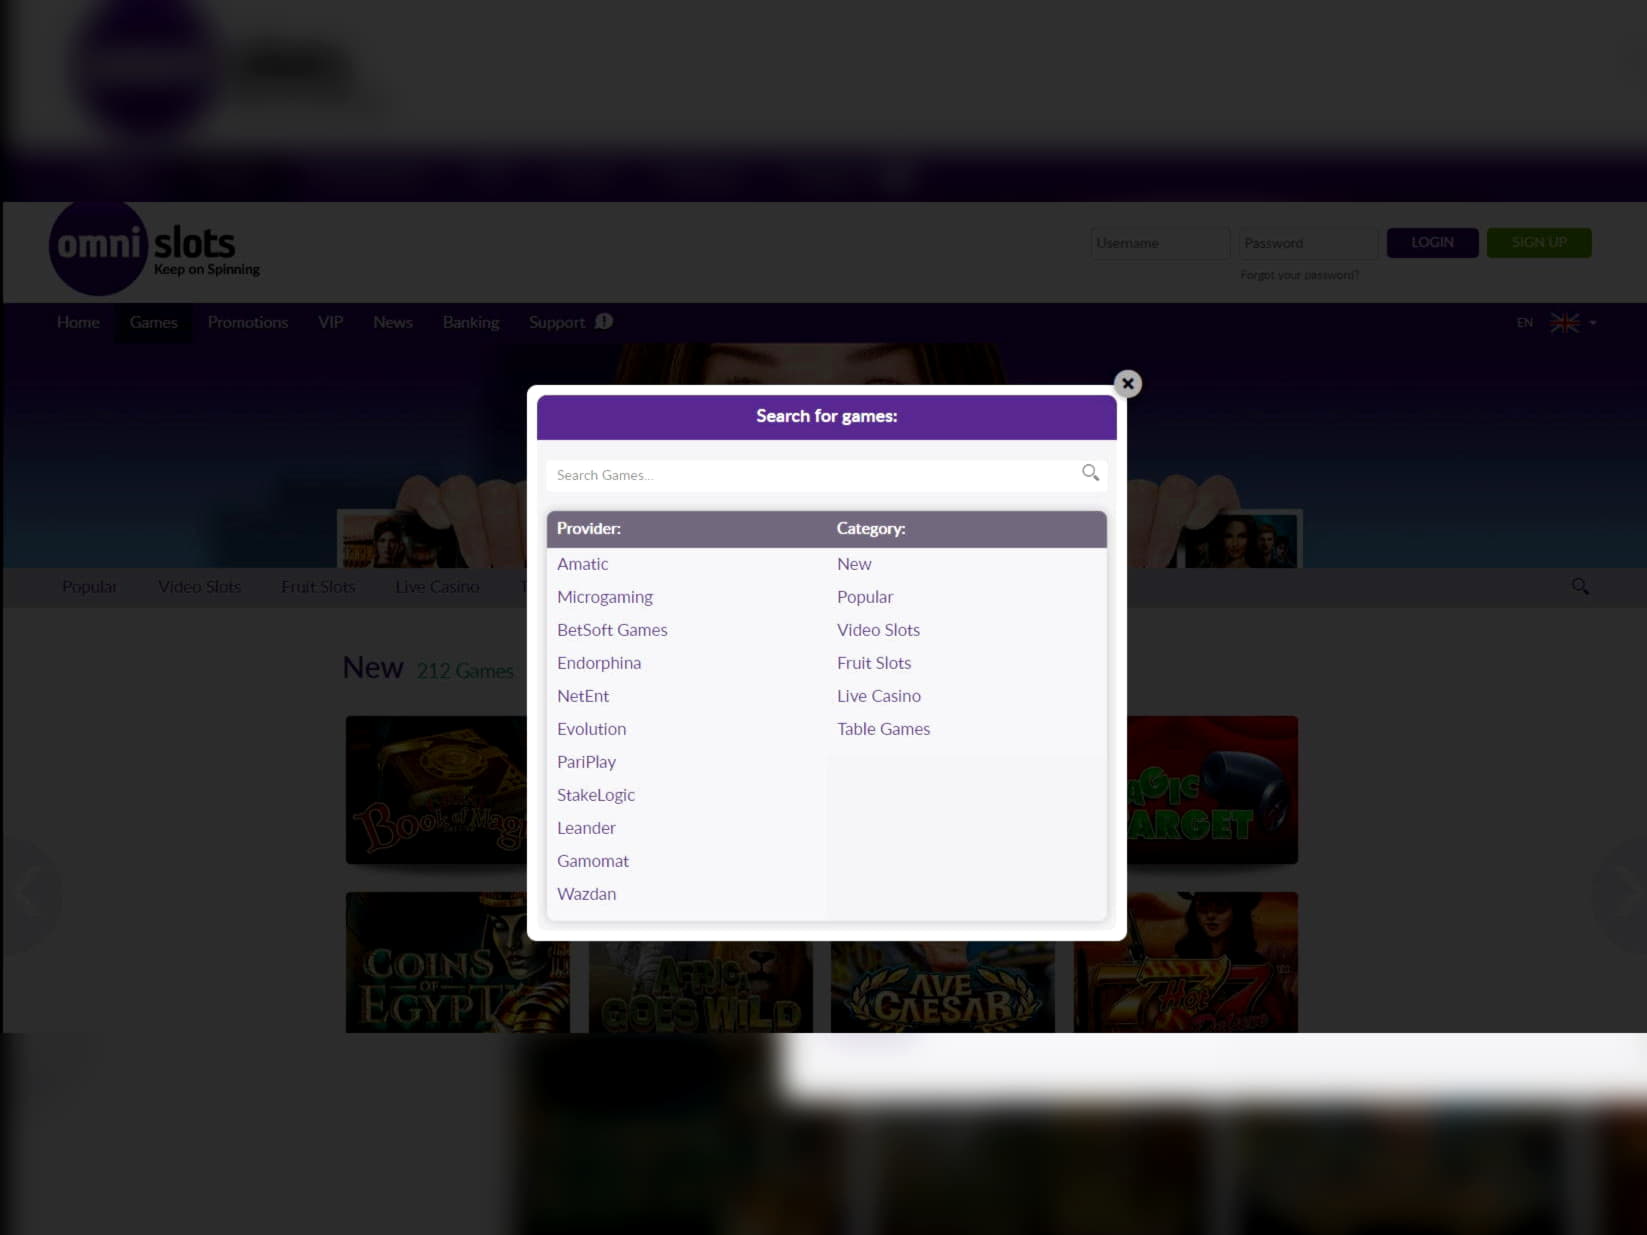The image size is (1647, 1235).
Task: Open the Magic Target game thumbnail
Action: pyautogui.click(x=1212, y=790)
